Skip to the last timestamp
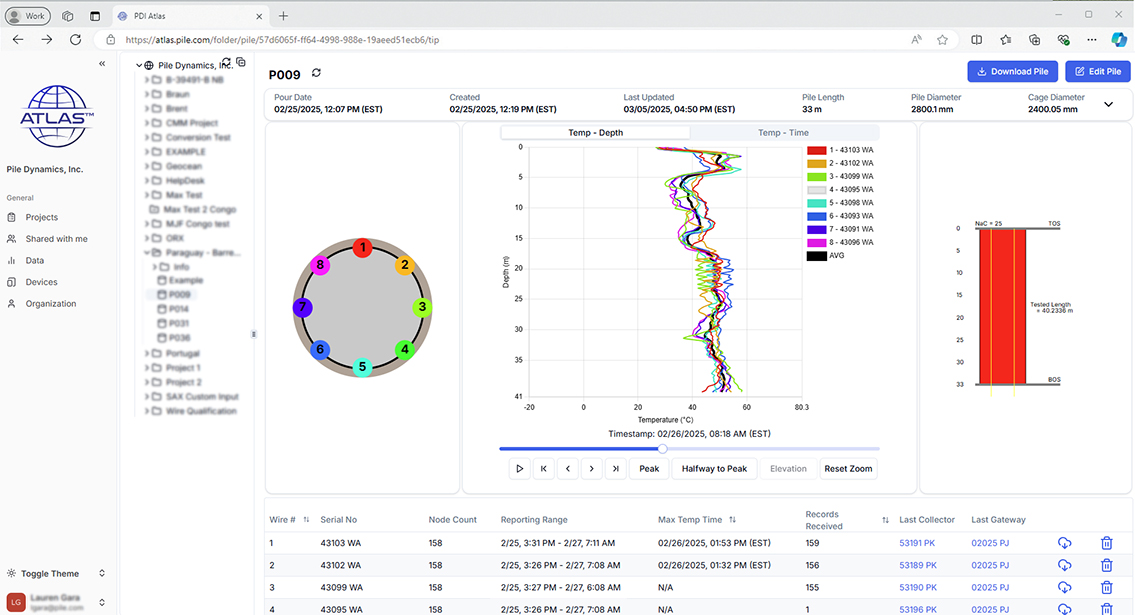 pos(615,469)
